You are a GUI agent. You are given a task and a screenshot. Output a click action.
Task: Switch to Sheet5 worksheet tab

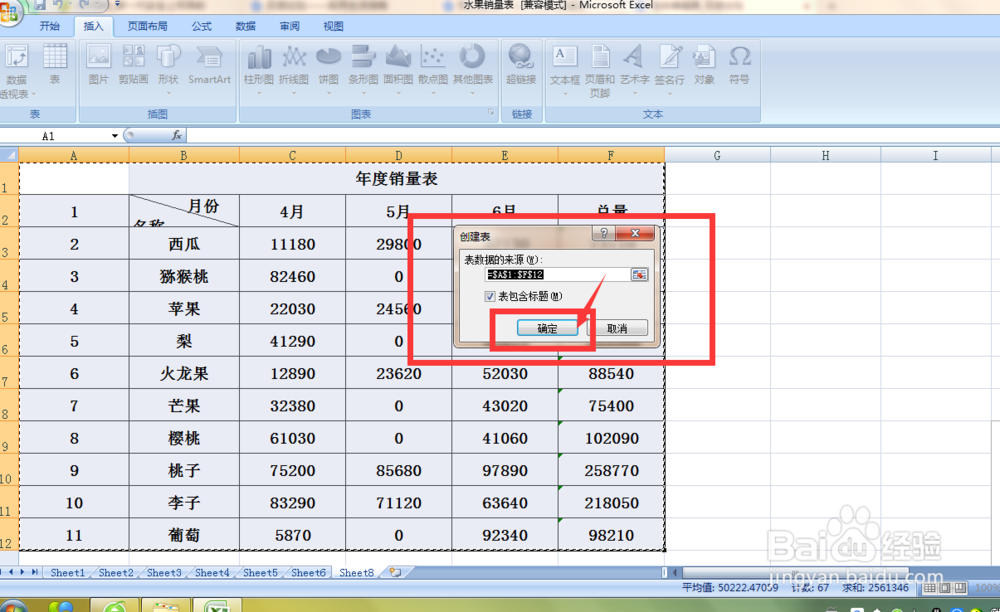260,572
